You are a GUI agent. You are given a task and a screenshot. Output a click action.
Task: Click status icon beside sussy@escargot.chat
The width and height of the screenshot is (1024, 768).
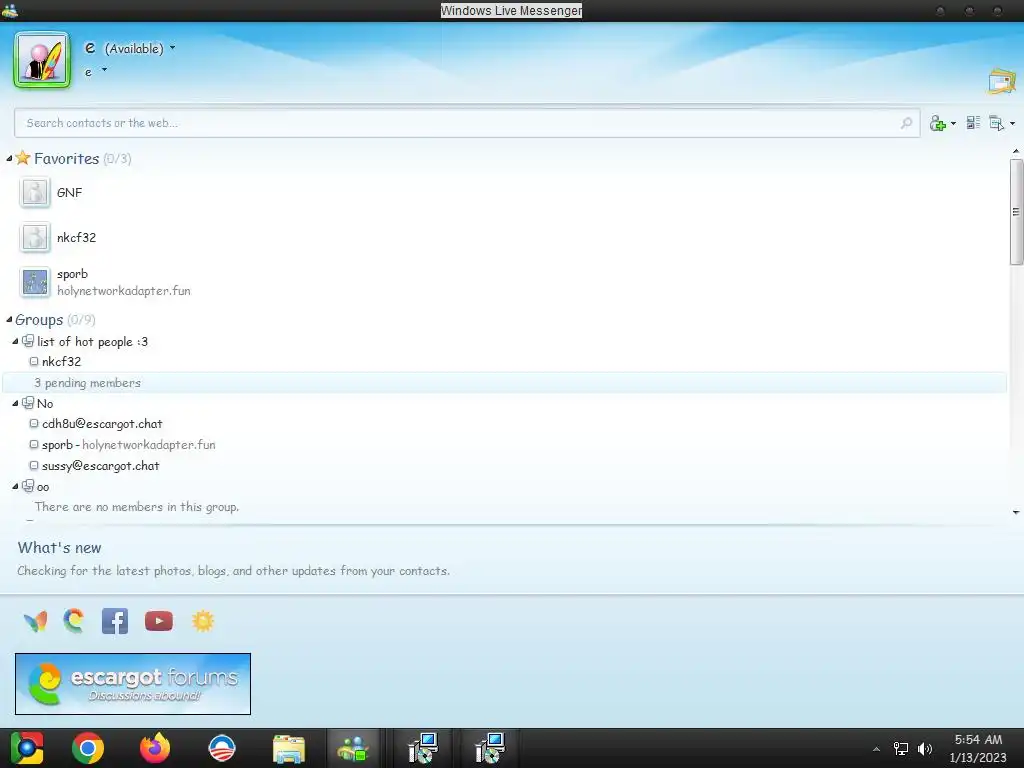click(x=34, y=466)
